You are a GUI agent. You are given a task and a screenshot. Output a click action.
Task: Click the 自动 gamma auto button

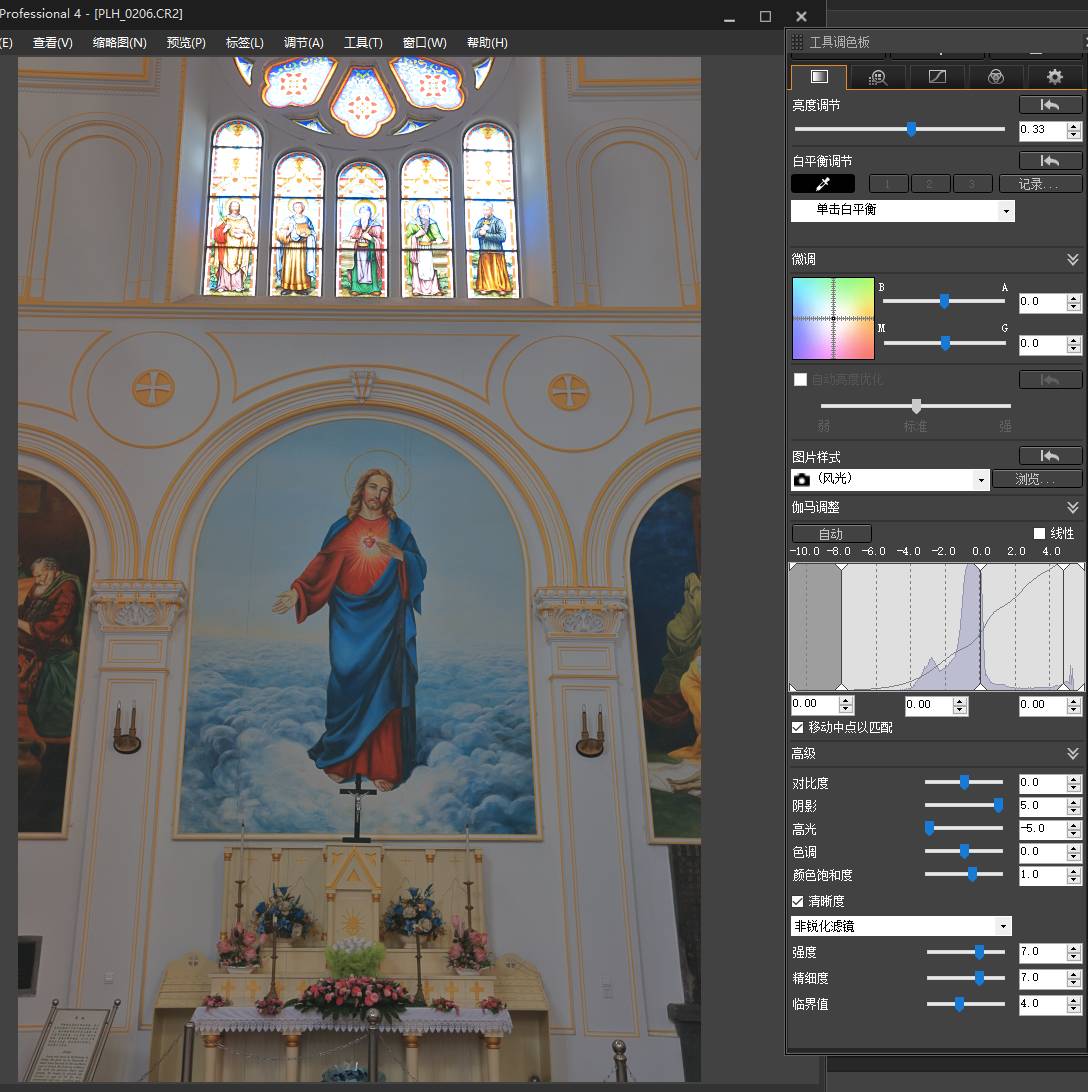(831, 533)
